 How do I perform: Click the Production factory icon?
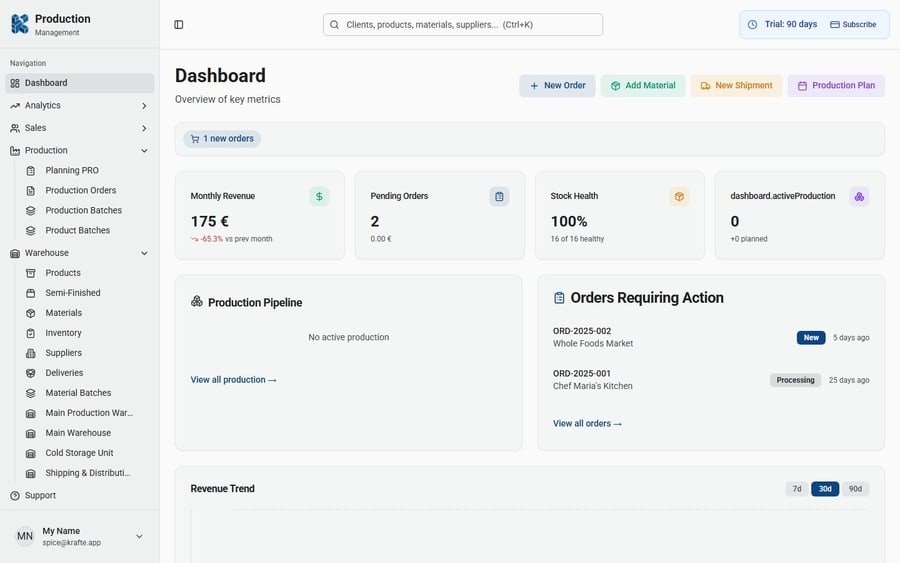(x=15, y=150)
